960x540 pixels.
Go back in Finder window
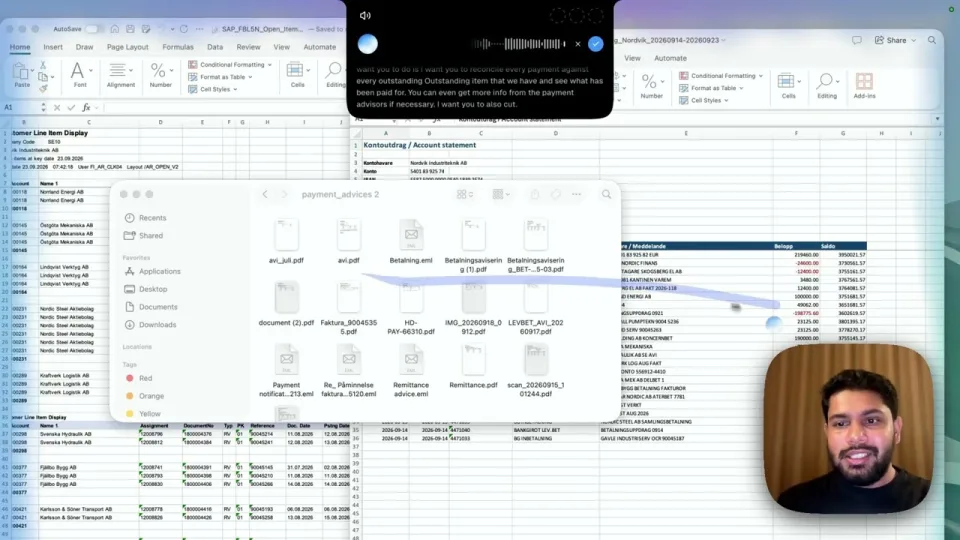(265, 194)
